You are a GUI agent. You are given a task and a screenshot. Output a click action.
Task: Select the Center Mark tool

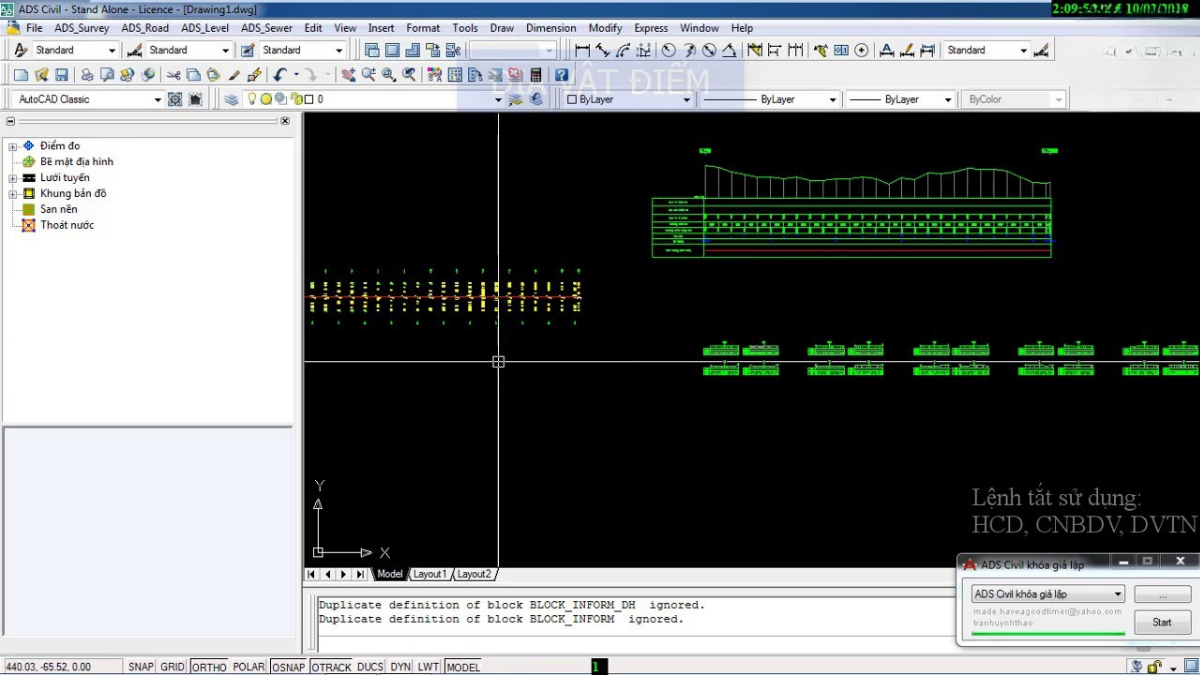click(861, 50)
